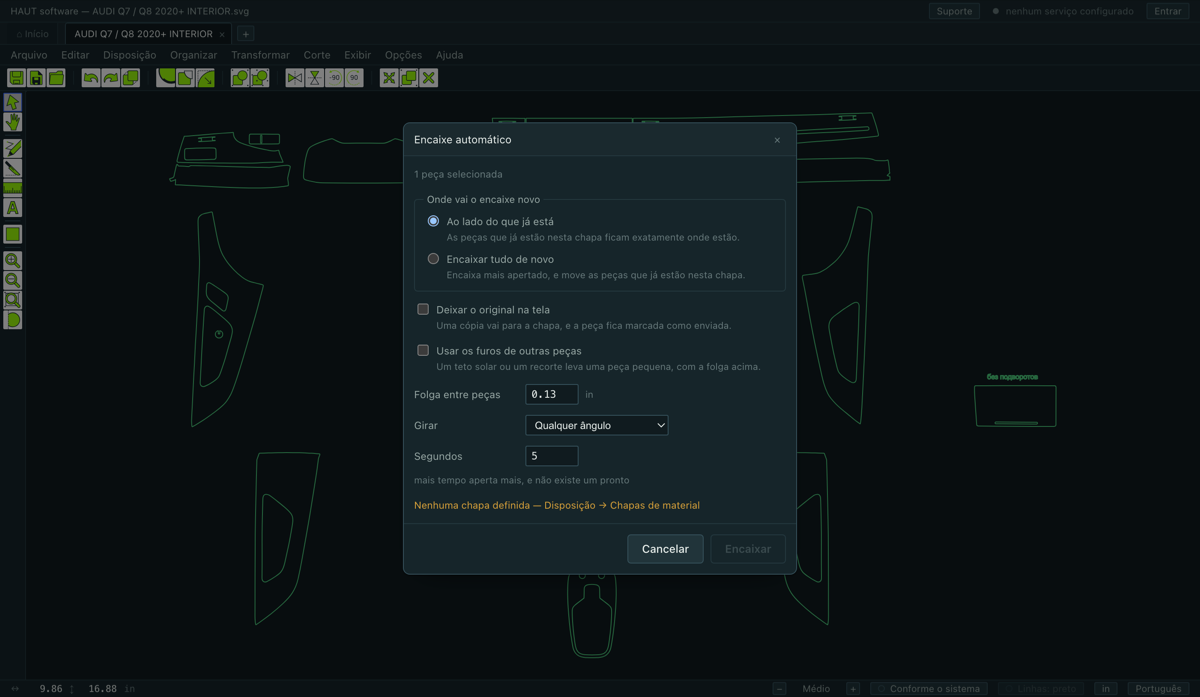Image resolution: width=1200 pixels, height=697 pixels.
Task: Choose the ruler measure tool
Action: (x=13, y=188)
